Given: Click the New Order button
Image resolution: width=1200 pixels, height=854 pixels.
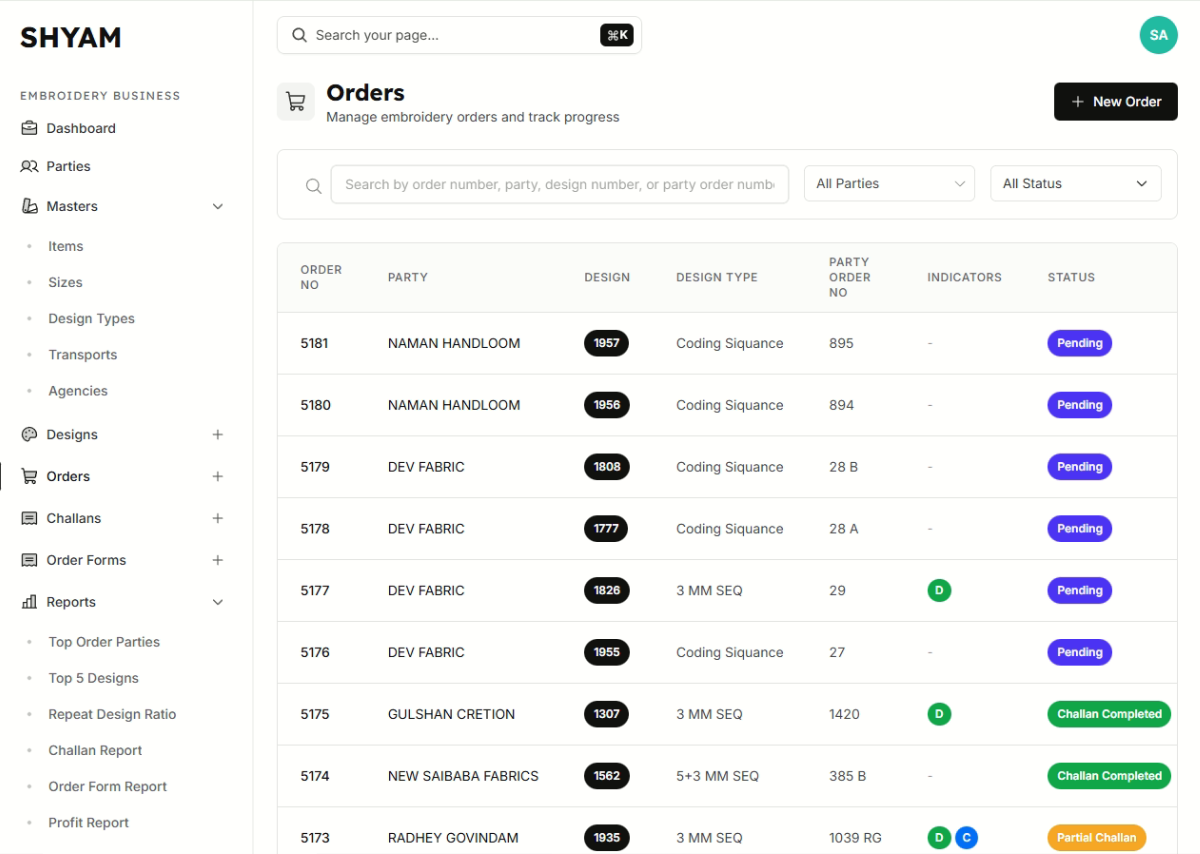Looking at the screenshot, I should (x=1115, y=102).
